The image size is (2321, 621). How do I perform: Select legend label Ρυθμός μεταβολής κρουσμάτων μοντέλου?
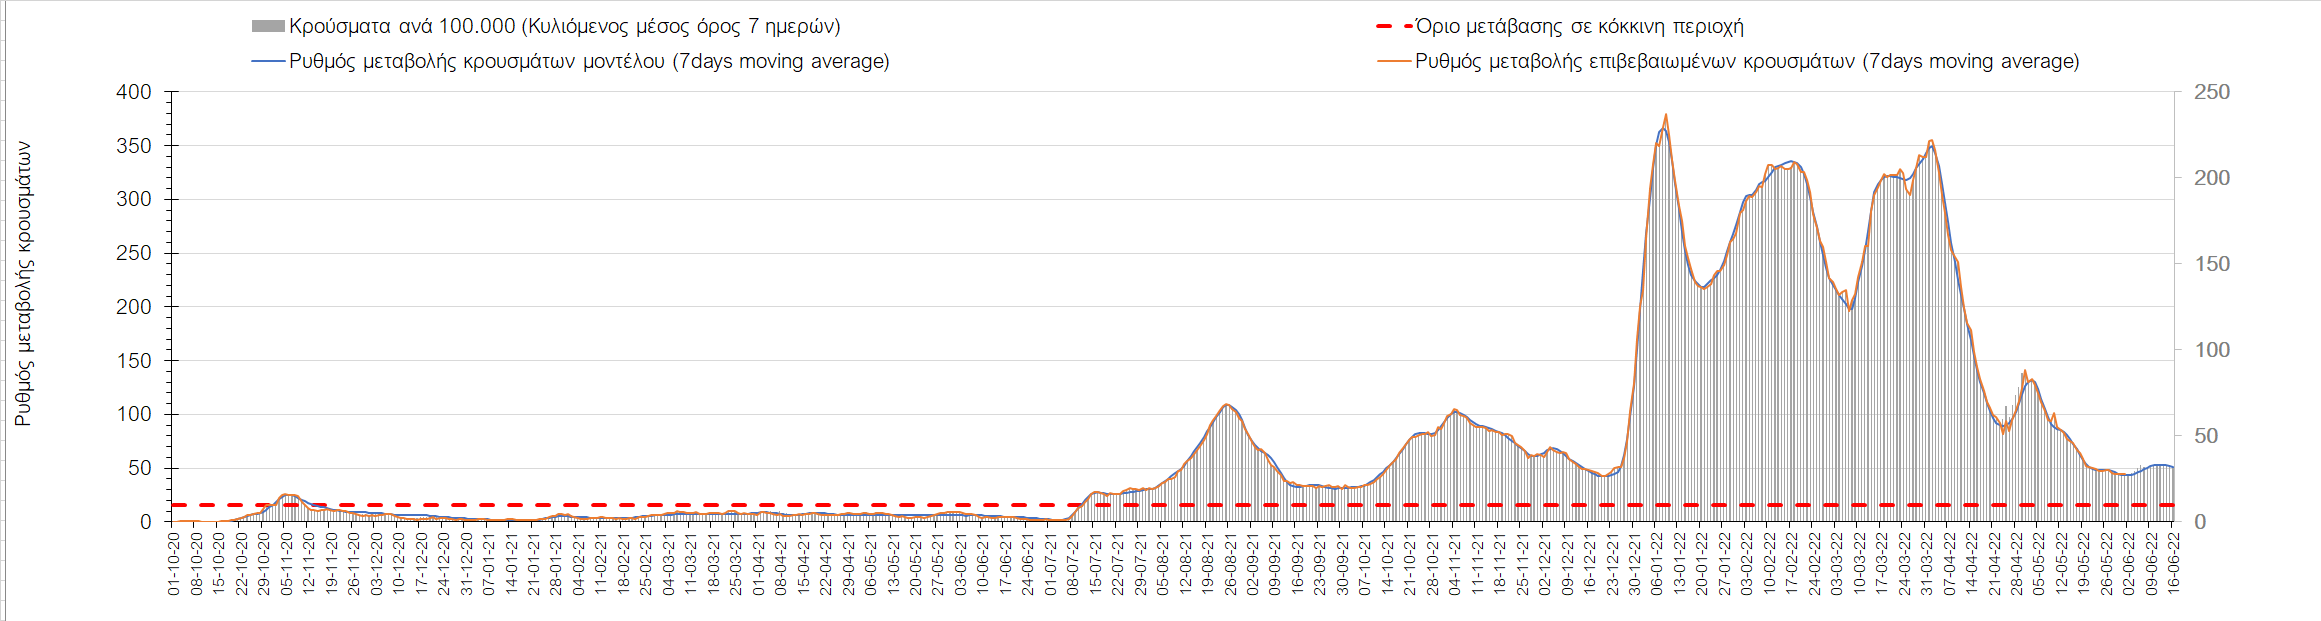[x=589, y=62]
